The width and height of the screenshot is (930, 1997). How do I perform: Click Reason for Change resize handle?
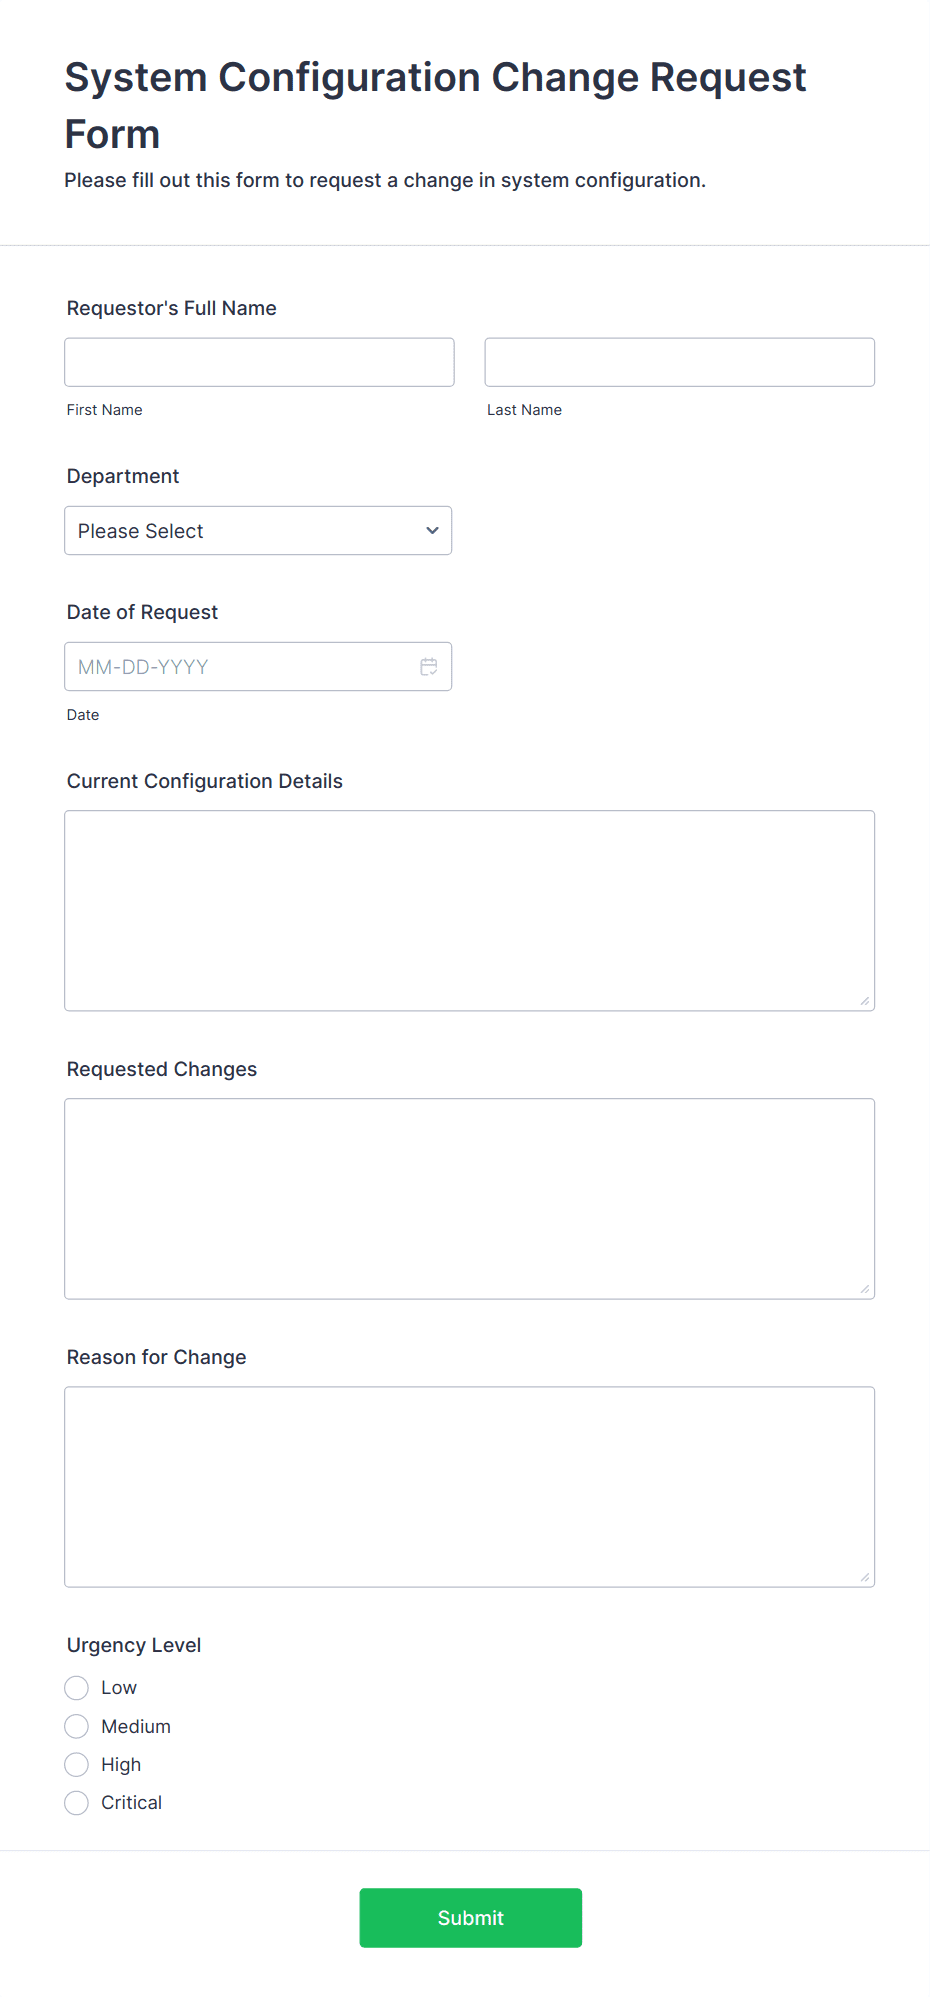pos(865,1577)
